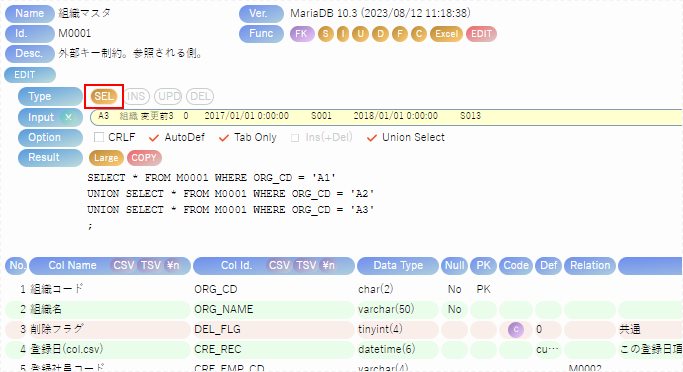This screenshot has height=372, width=683.
Task: Select the INS query type
Action: (136, 96)
